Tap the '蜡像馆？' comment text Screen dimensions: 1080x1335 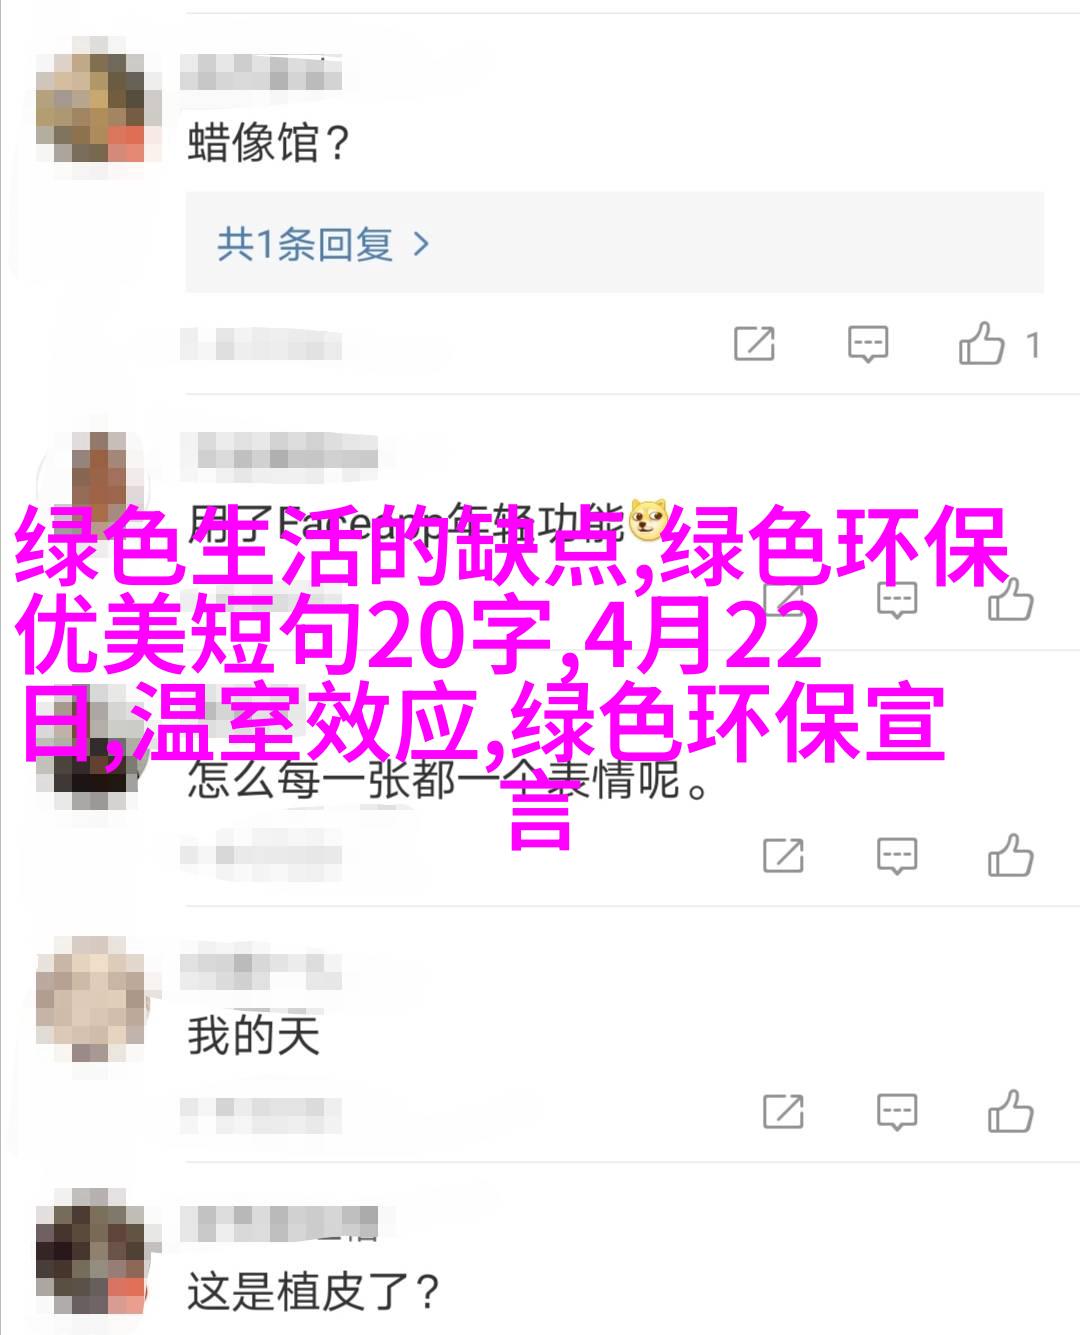pos(269,143)
